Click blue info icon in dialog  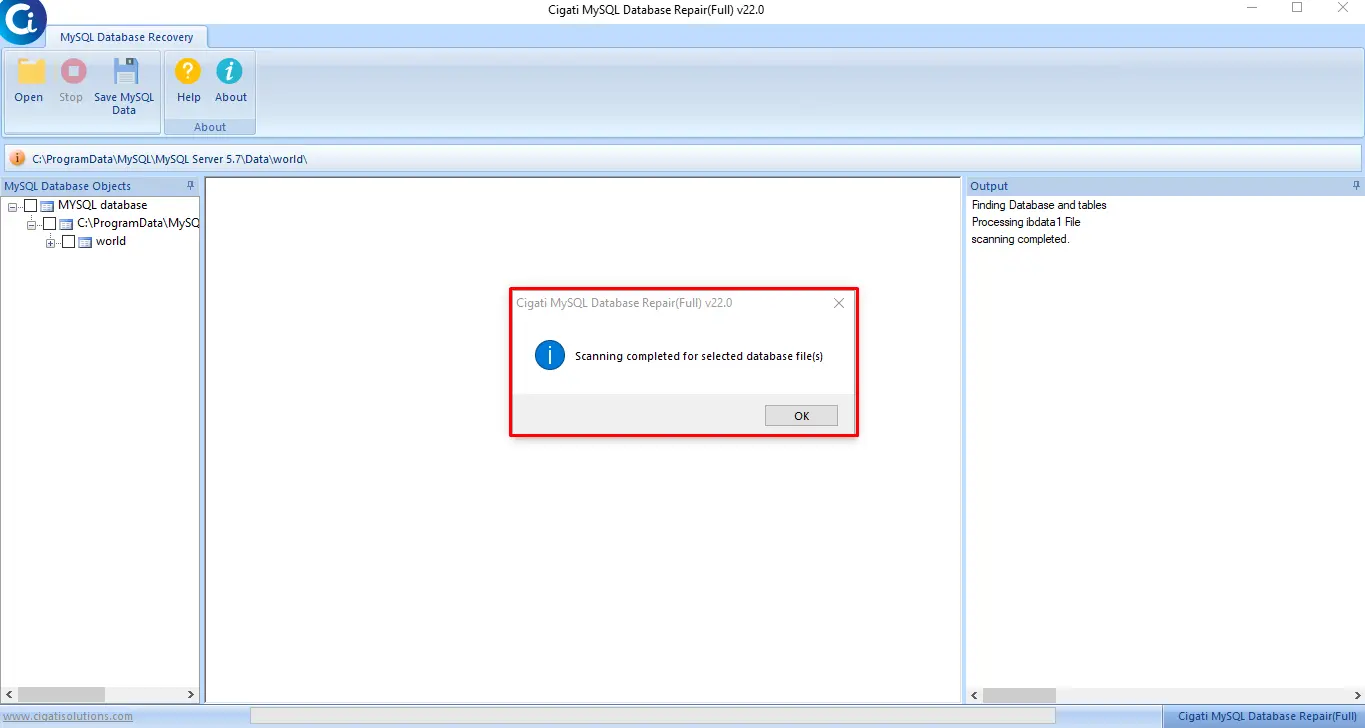pos(550,355)
